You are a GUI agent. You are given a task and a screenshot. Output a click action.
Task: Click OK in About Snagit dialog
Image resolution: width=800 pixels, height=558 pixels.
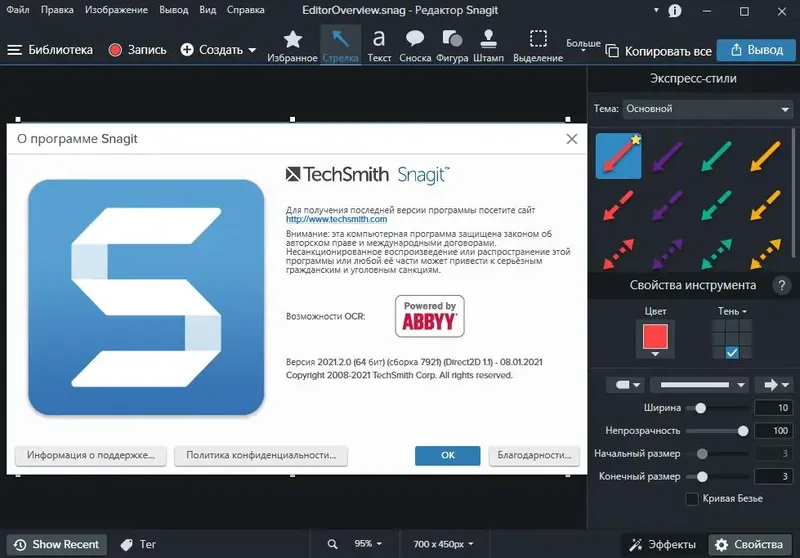tap(447, 455)
